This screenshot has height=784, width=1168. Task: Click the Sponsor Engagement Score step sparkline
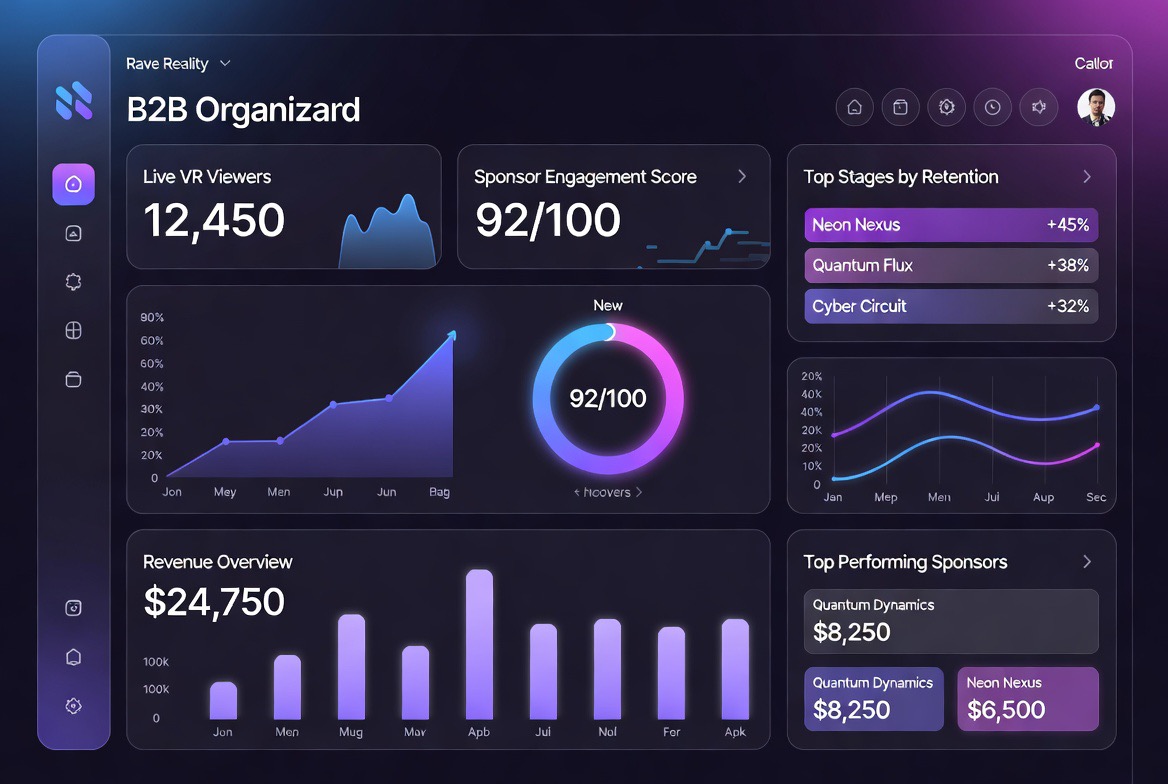pyautogui.click(x=704, y=248)
